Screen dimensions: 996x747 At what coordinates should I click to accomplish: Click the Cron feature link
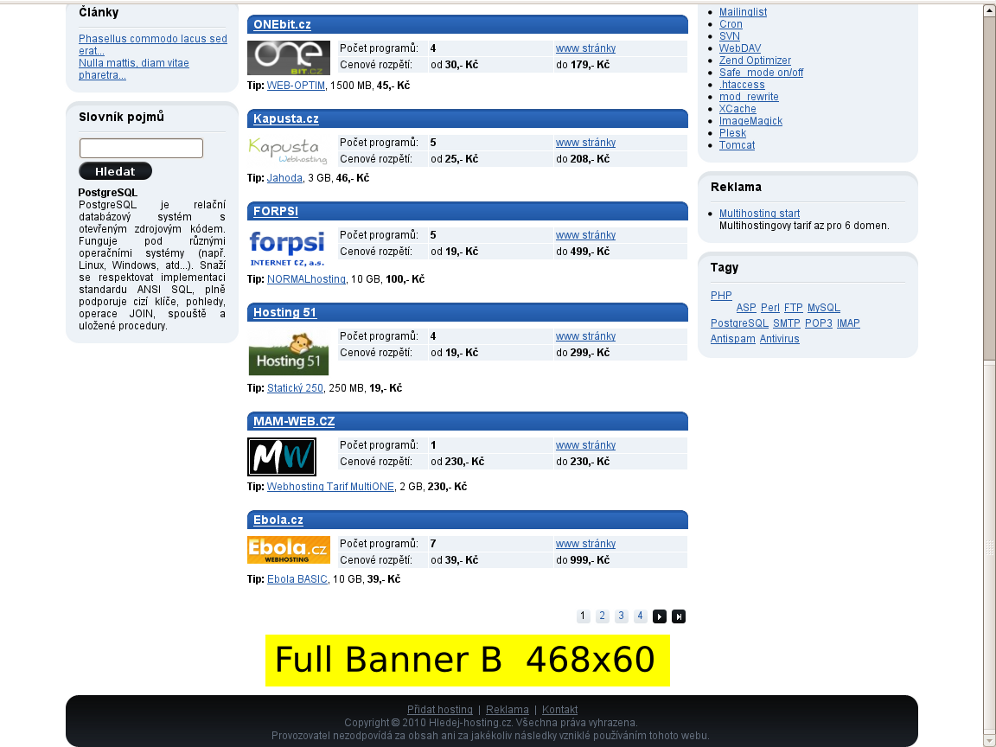[x=730, y=24]
